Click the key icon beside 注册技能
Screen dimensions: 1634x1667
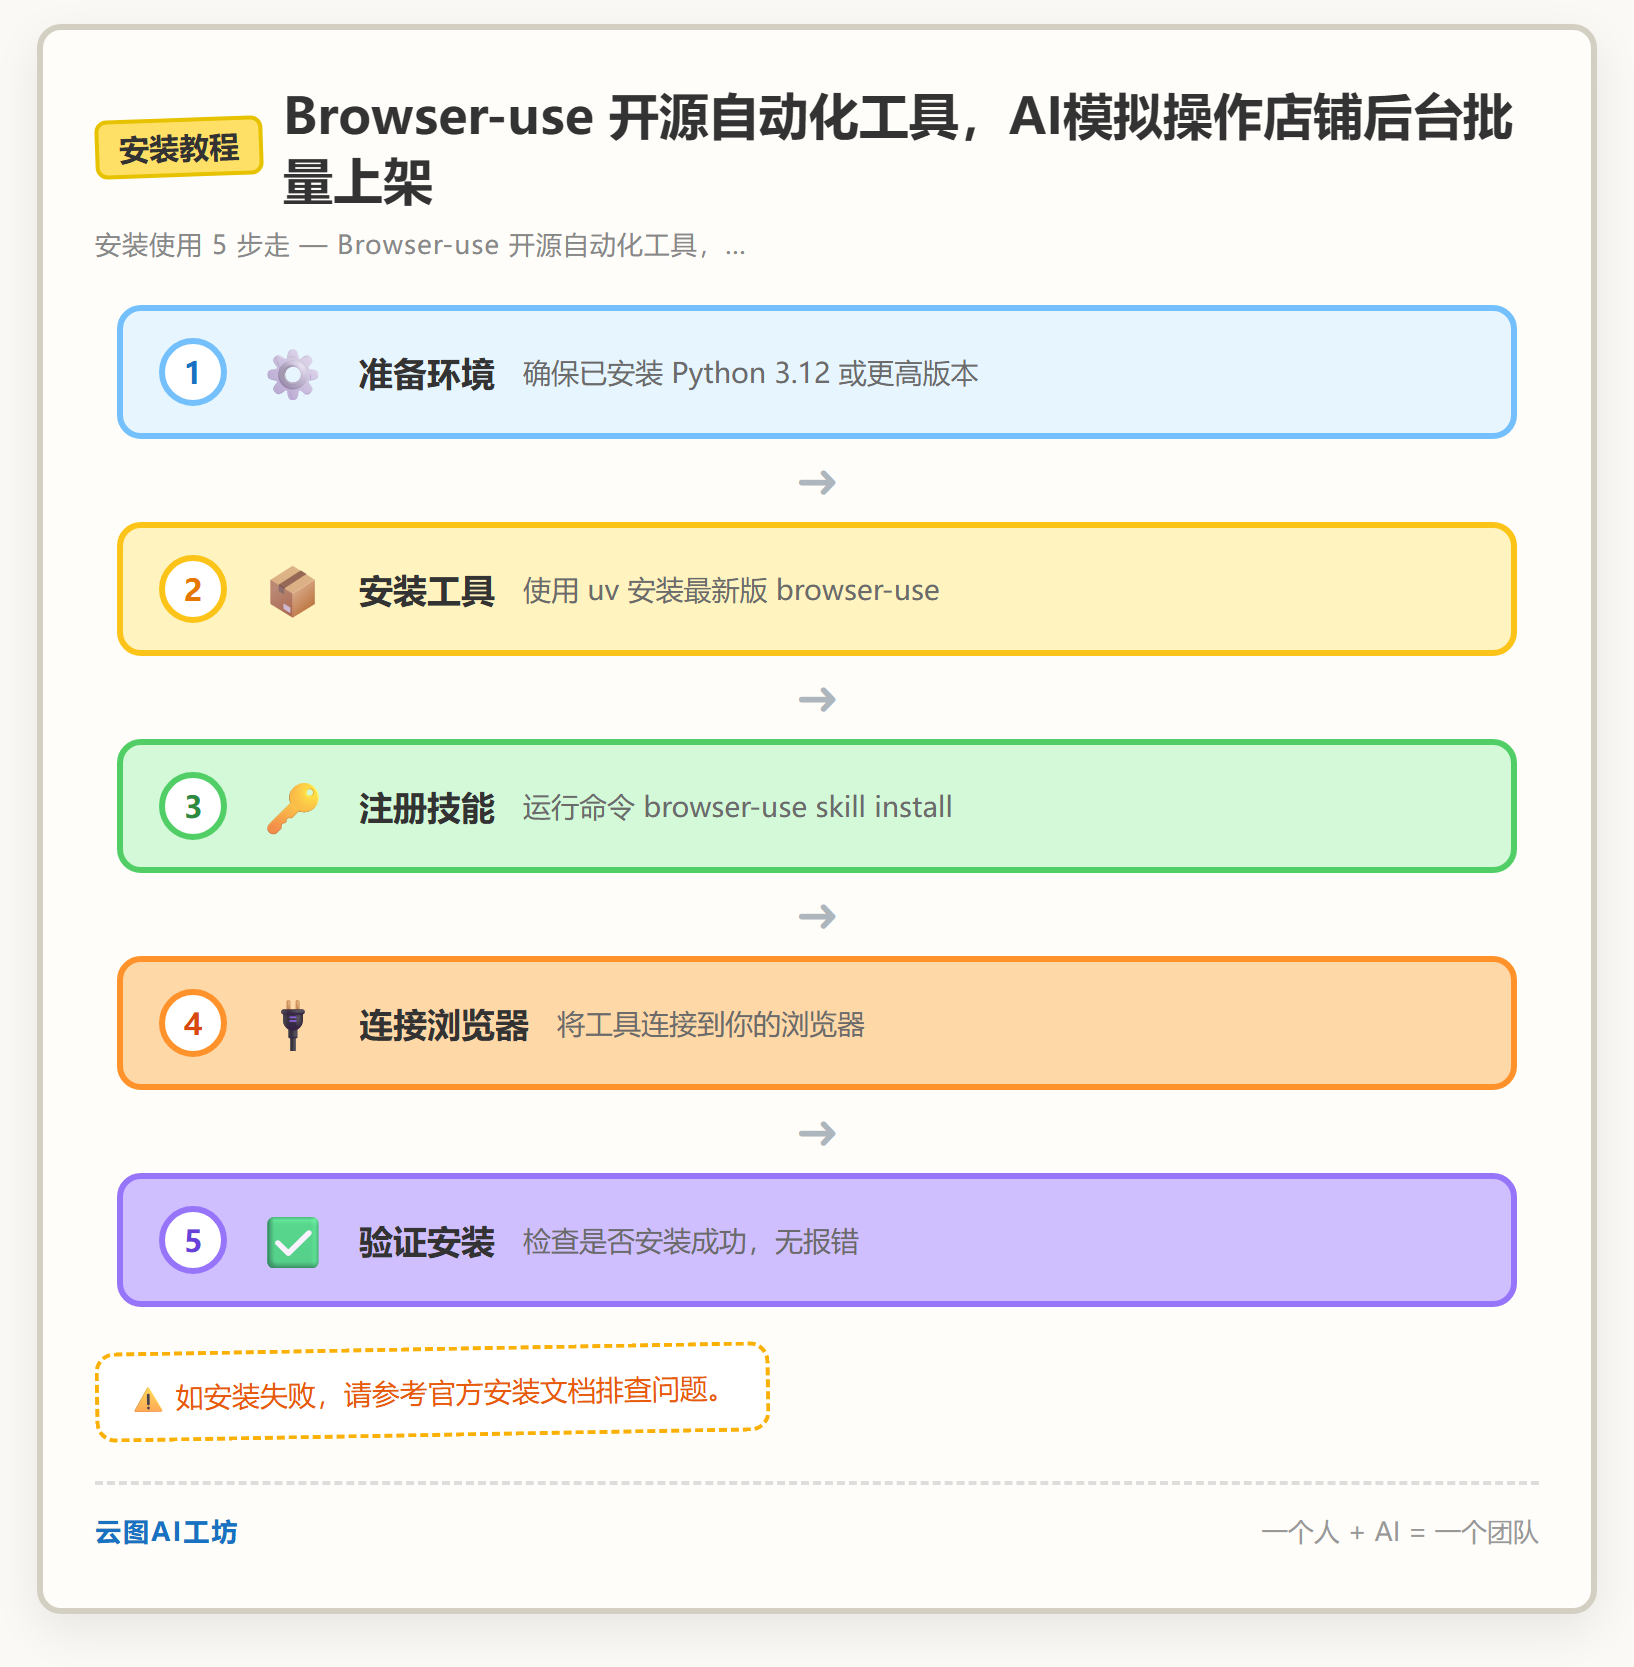(292, 808)
